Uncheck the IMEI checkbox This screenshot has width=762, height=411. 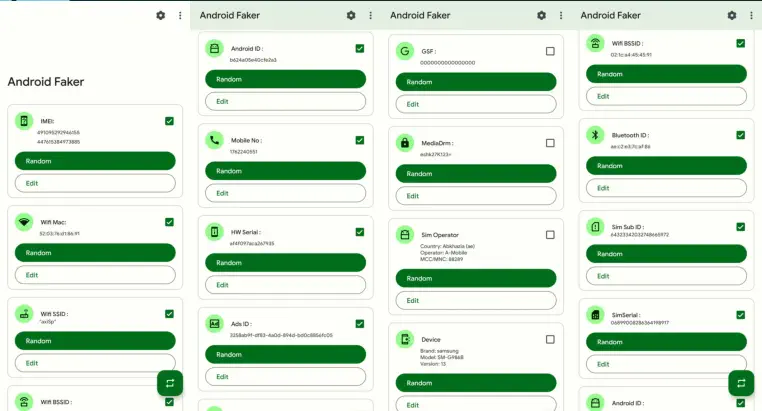(169, 121)
